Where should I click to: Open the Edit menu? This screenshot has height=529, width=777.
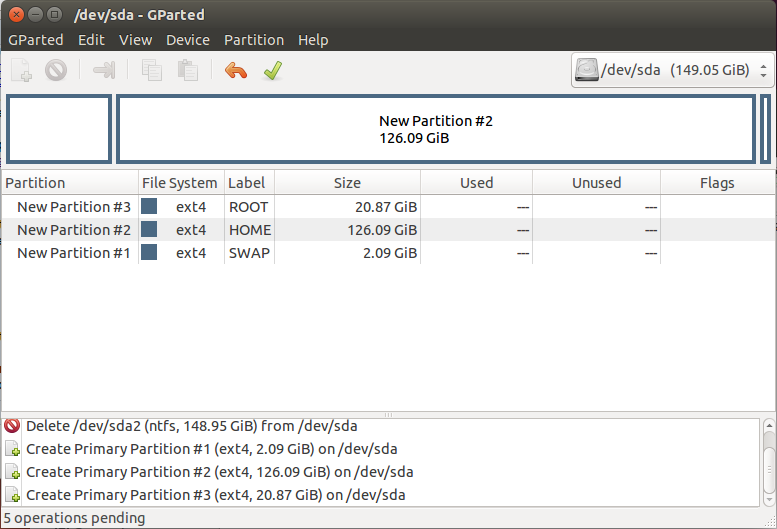coord(91,40)
